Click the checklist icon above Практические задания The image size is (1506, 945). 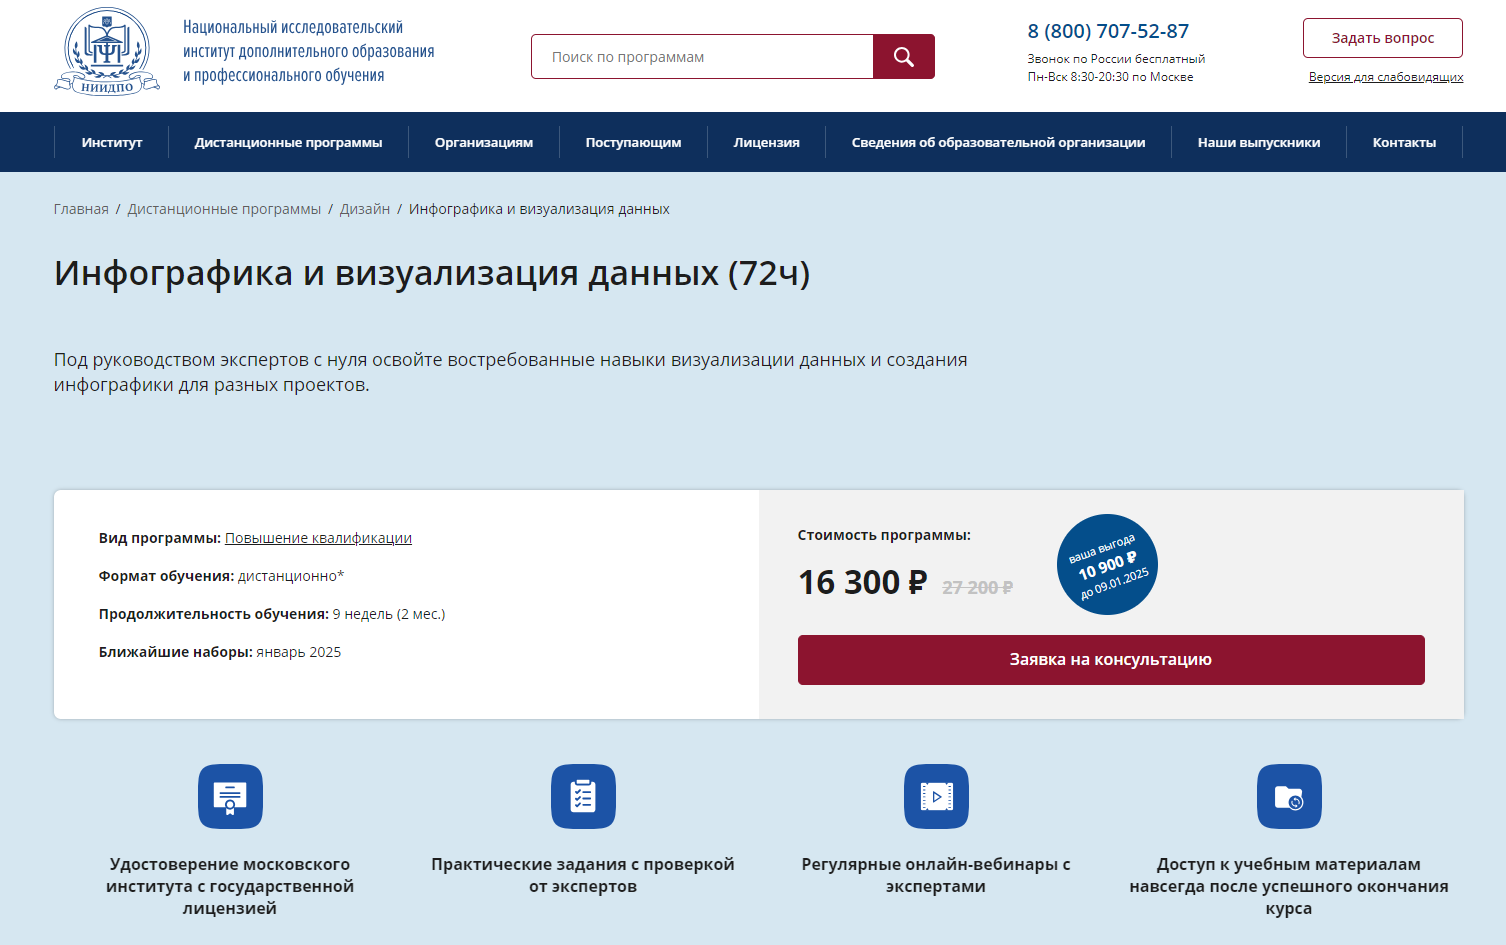583,797
